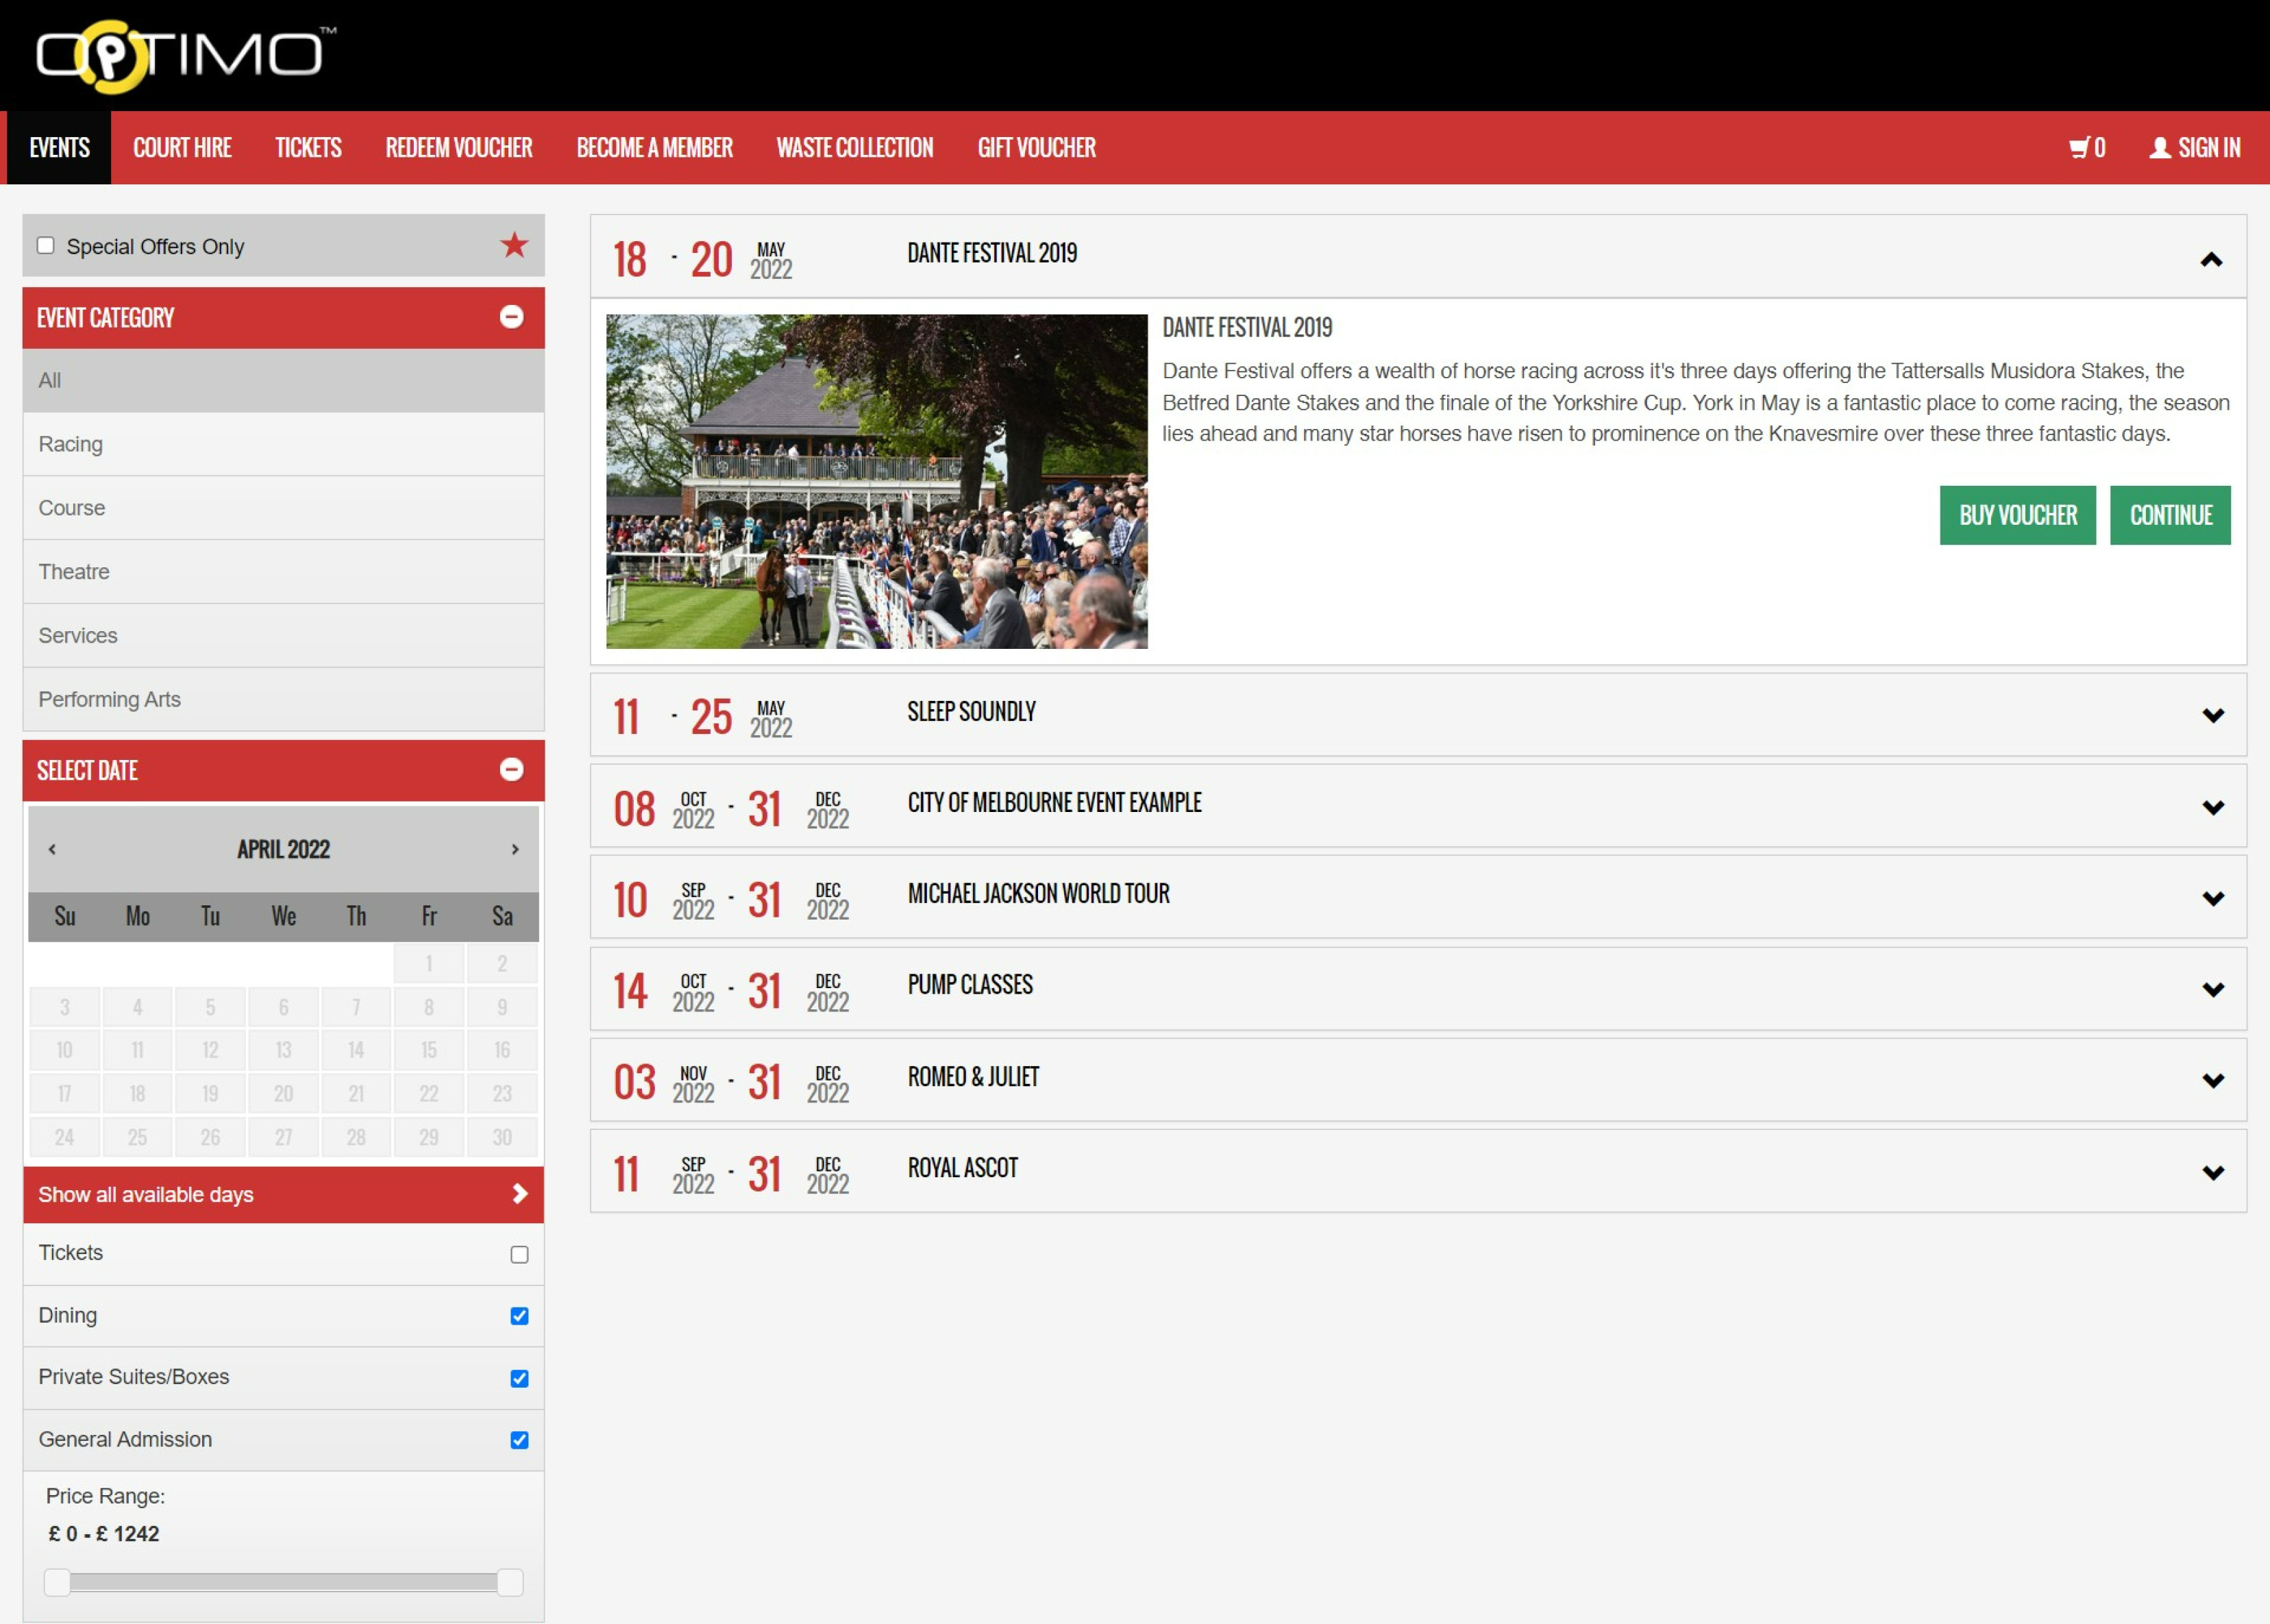Open the shopping cart icon

click(2079, 148)
